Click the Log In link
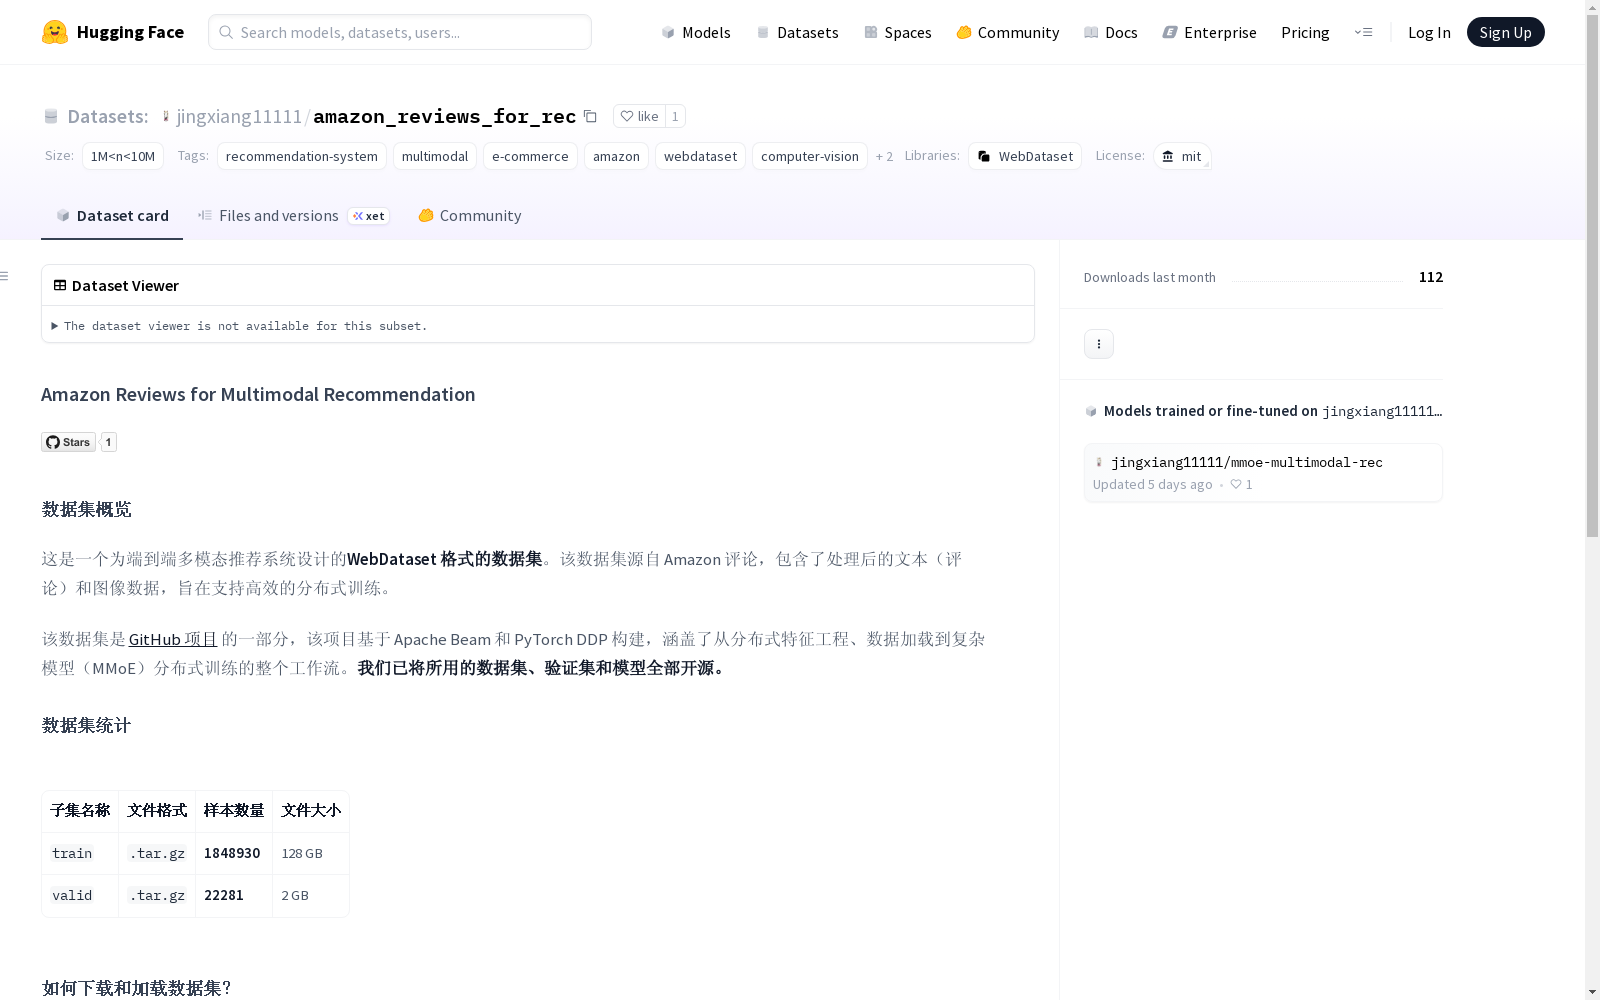Viewport: 1600px width, 1000px height. coord(1429,32)
